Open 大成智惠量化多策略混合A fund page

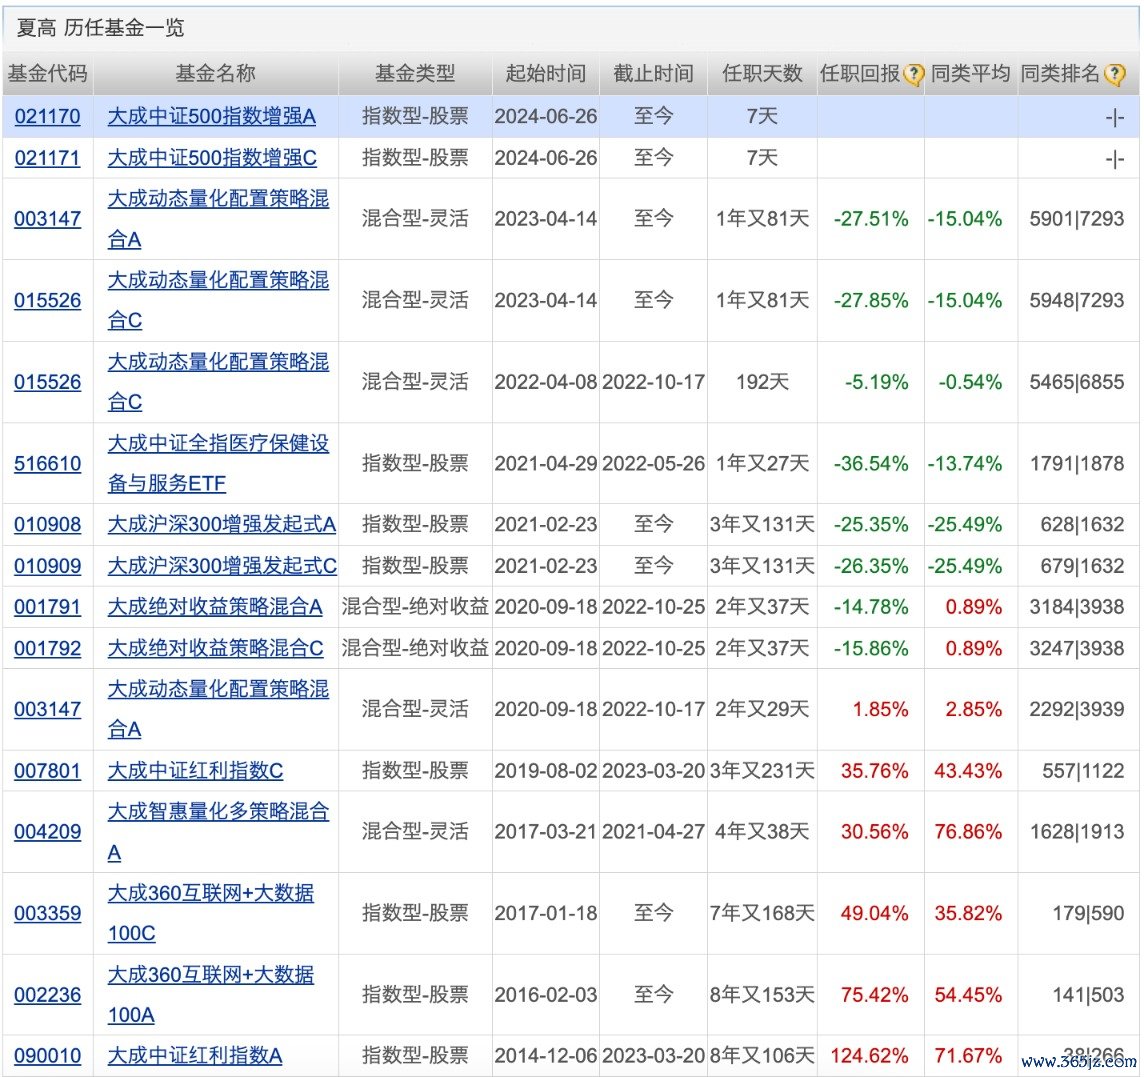(218, 812)
